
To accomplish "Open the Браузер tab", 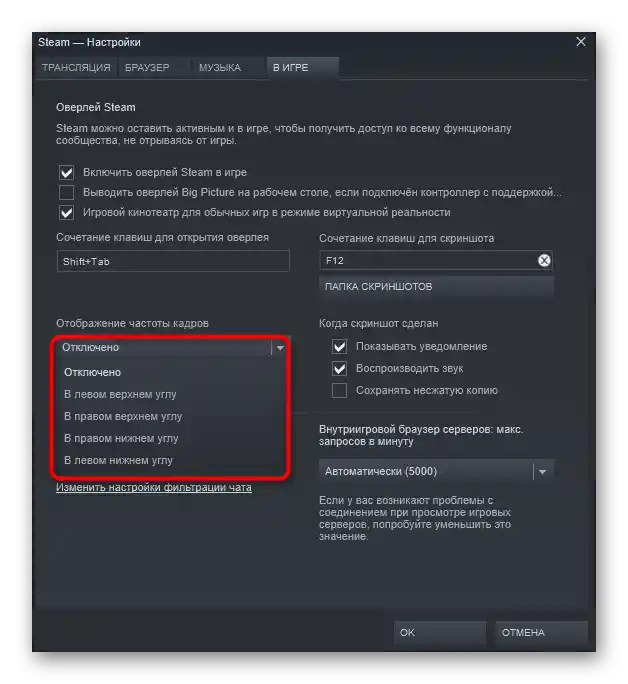I will pos(147,68).
